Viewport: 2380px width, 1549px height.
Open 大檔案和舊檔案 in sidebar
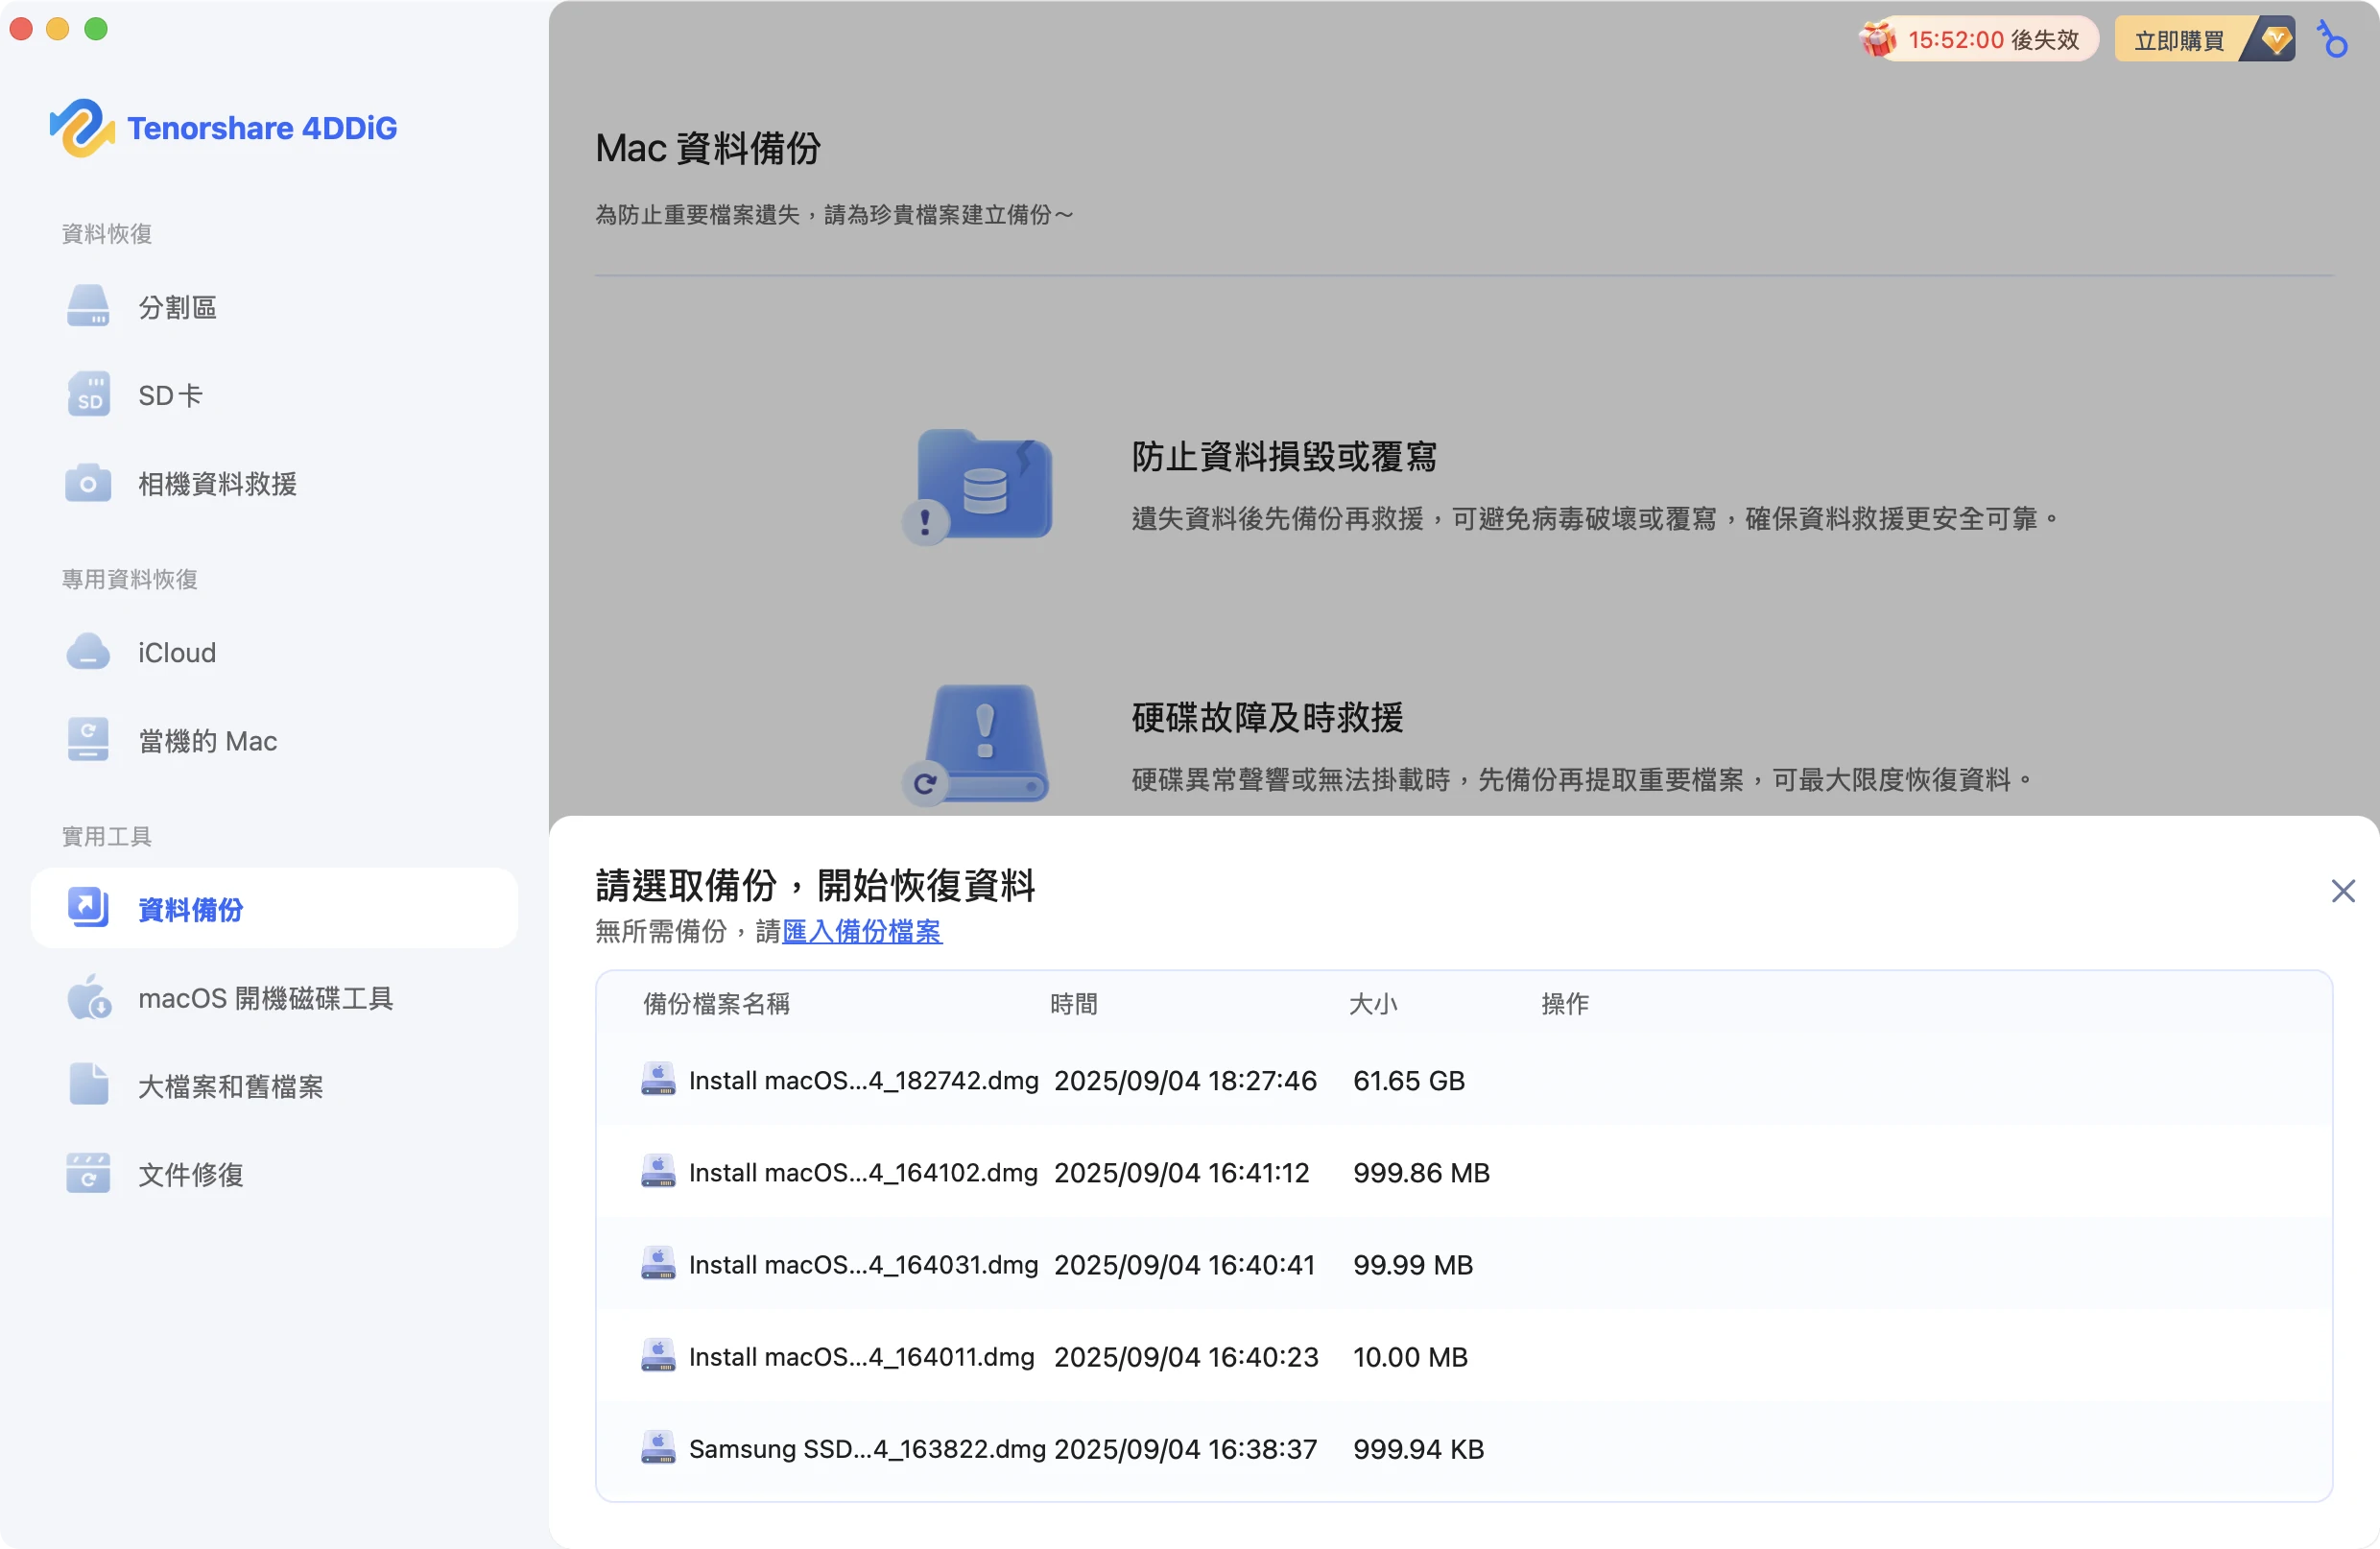pos(274,1085)
